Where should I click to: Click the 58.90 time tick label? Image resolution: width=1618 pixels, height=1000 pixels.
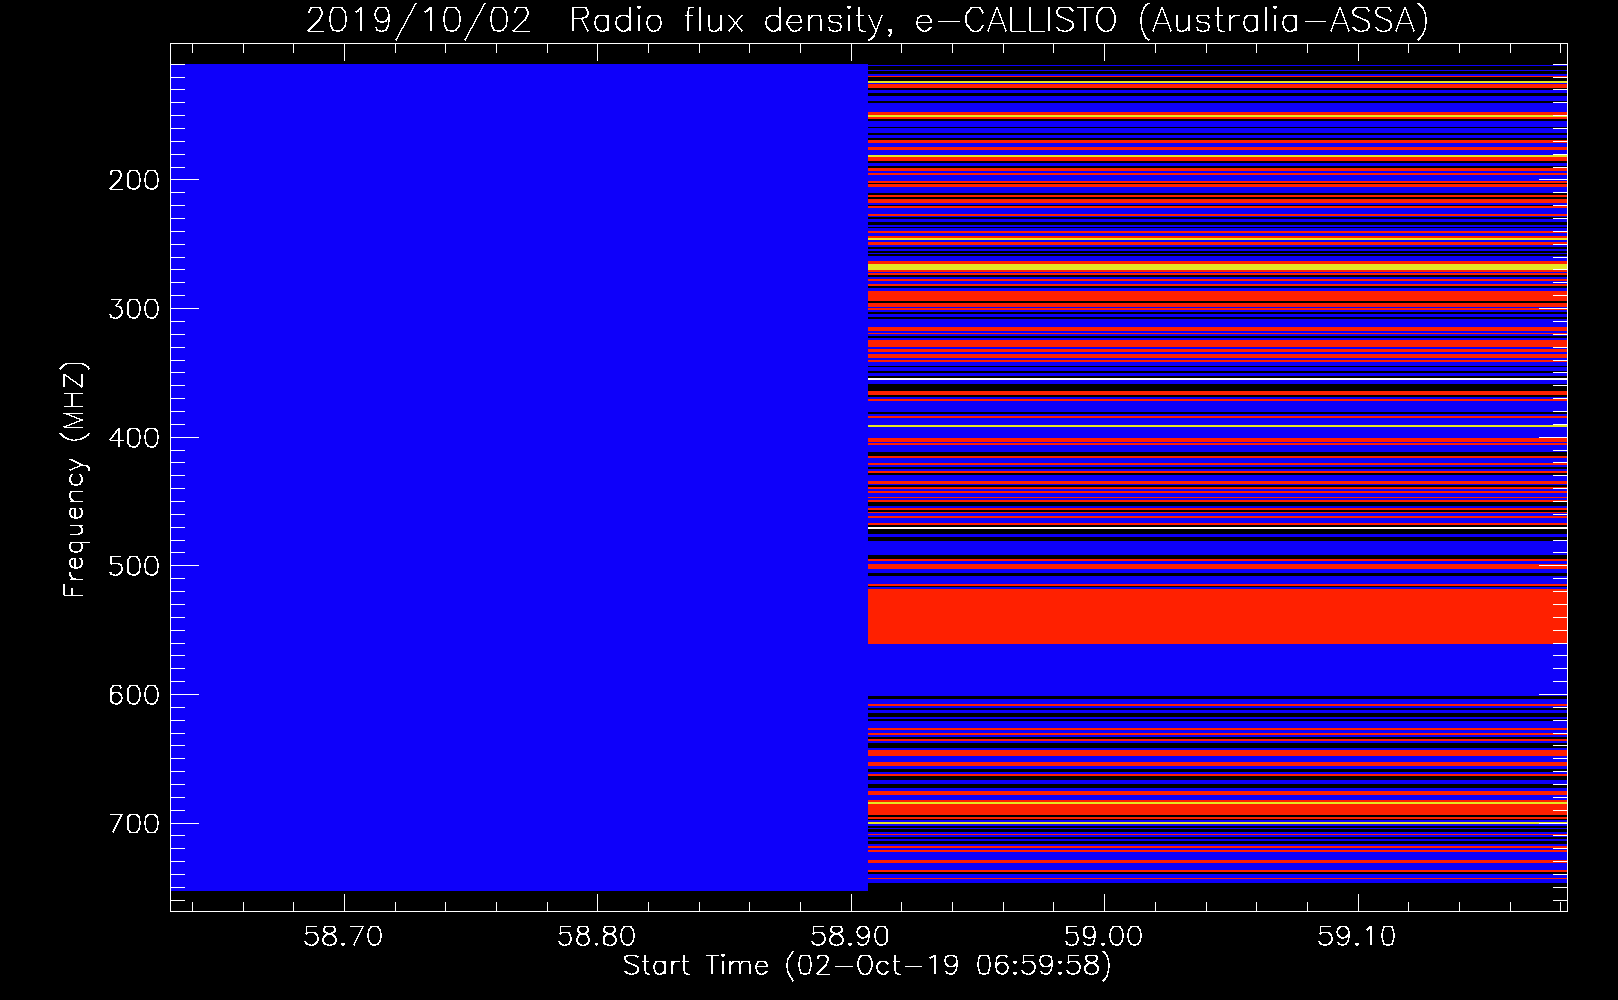click(x=851, y=936)
